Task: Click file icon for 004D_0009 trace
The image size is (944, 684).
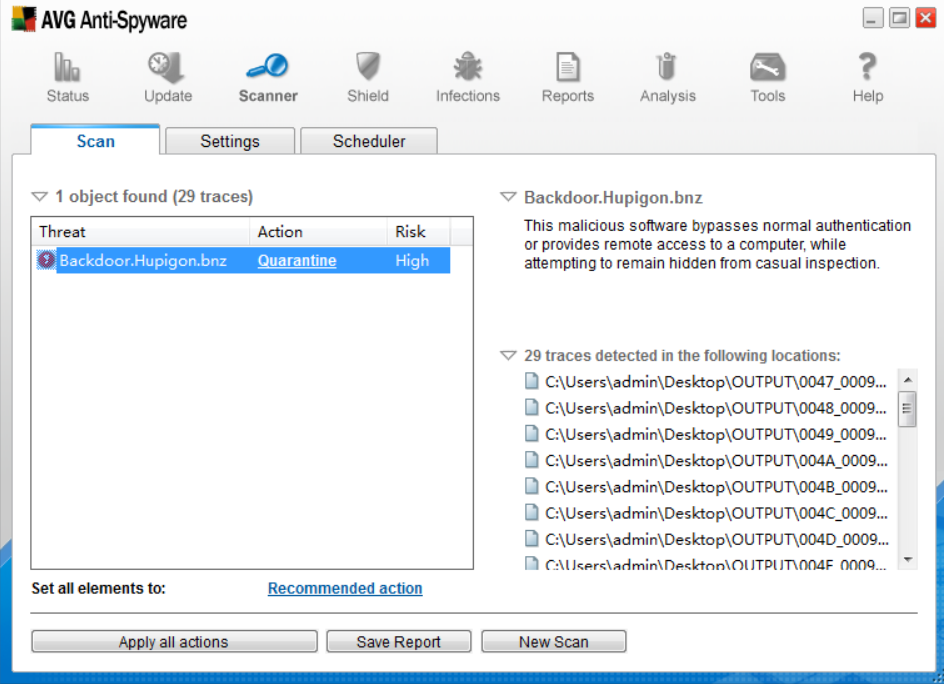Action: [532, 538]
